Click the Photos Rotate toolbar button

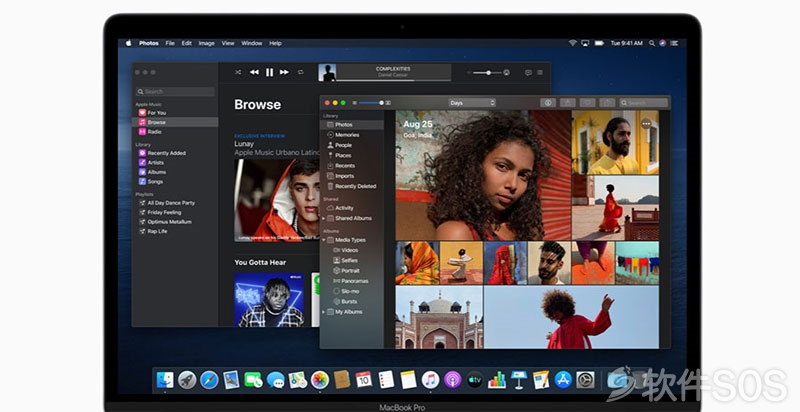[607, 103]
